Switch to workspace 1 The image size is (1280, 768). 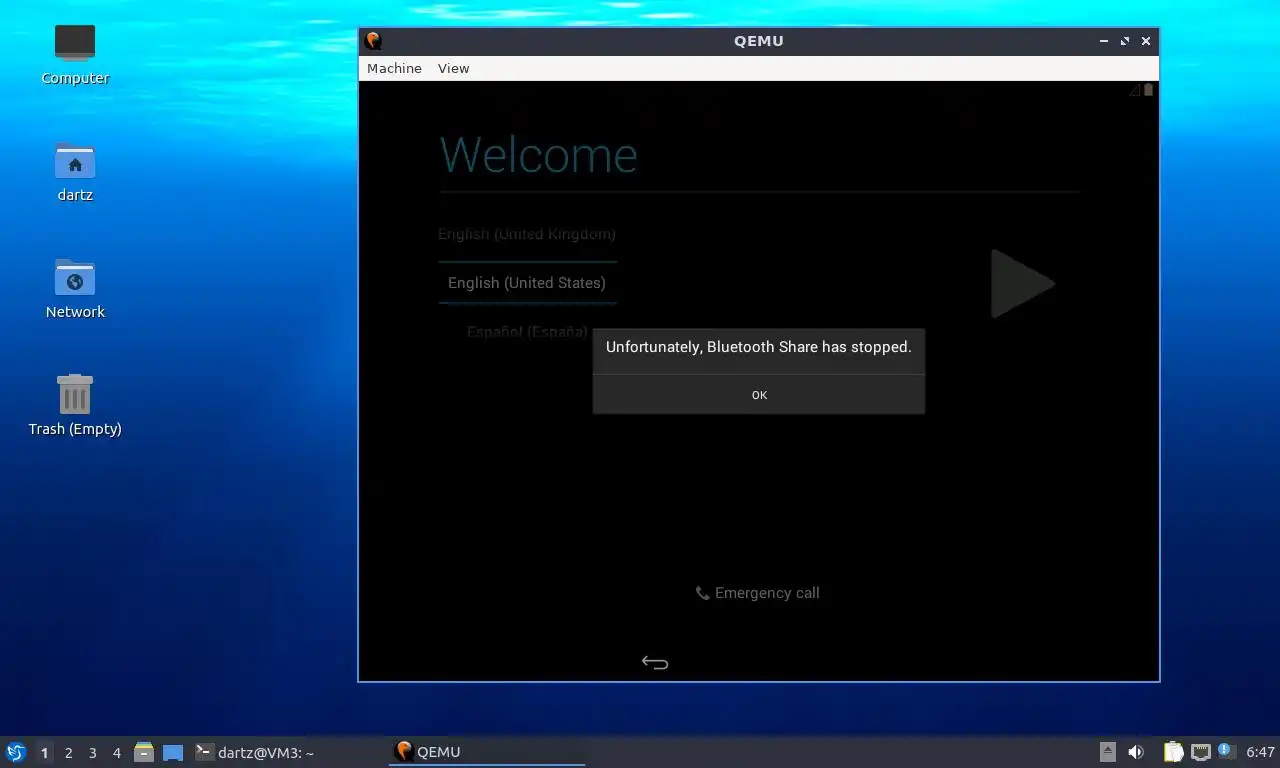[44, 753]
